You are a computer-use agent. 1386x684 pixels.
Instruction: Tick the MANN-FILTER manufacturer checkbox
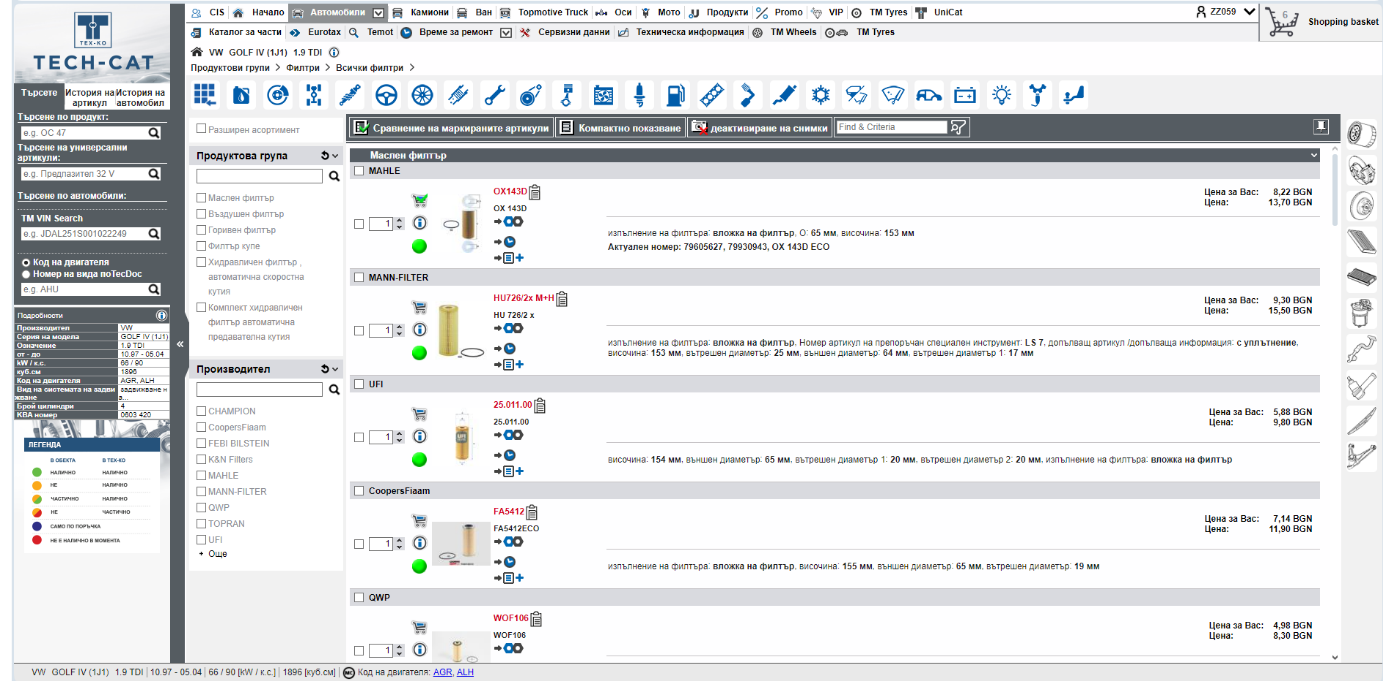[202, 491]
